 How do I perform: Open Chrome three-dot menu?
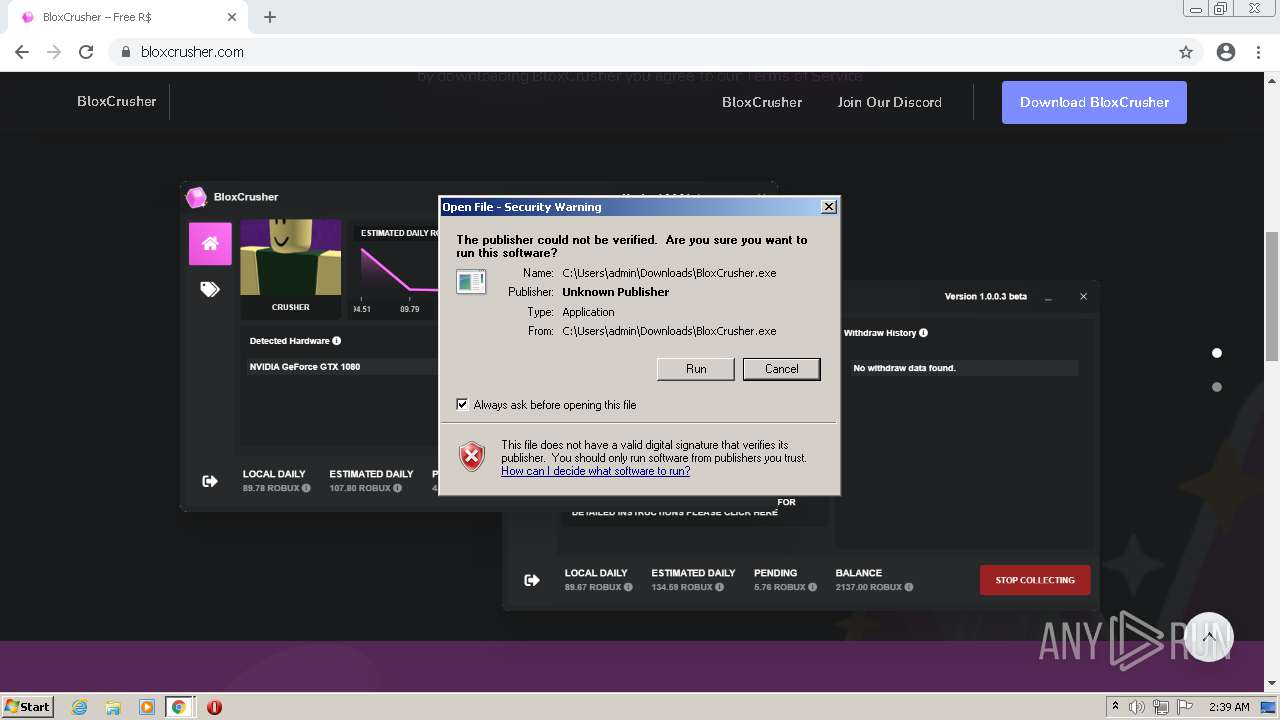[1258, 52]
